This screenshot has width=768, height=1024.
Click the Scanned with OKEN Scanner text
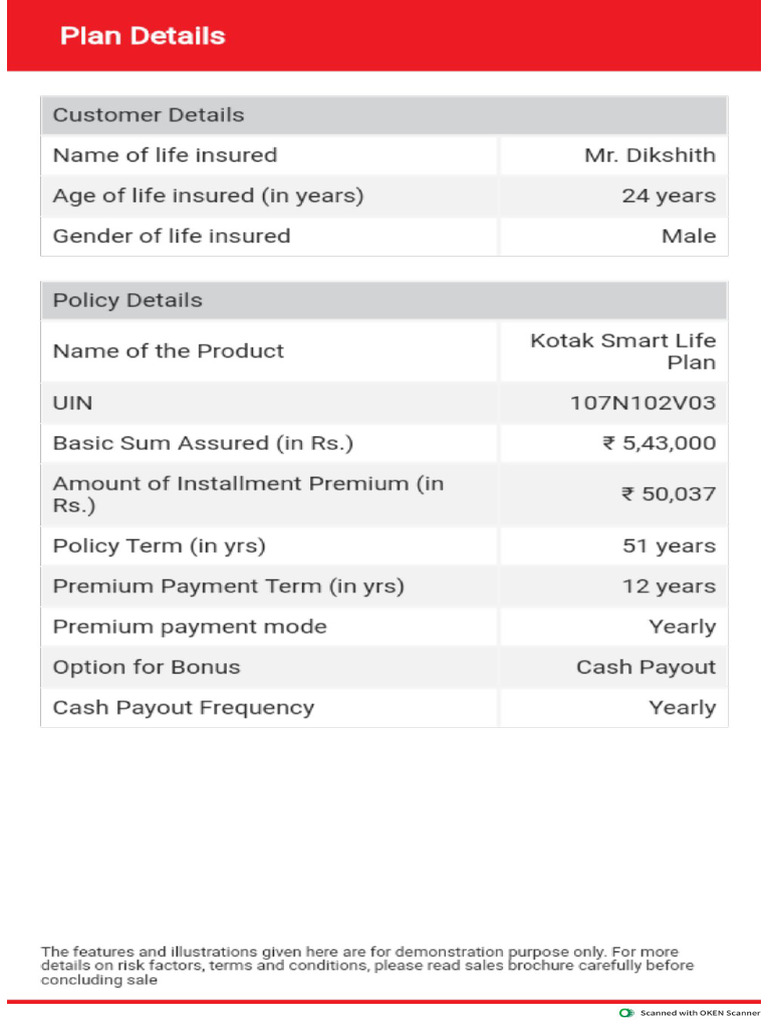point(700,1013)
